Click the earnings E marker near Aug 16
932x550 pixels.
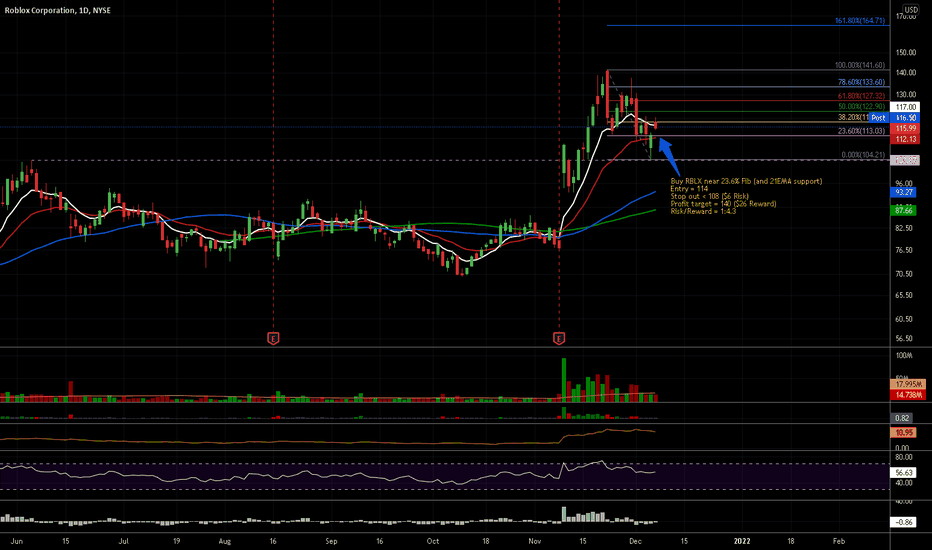point(273,338)
